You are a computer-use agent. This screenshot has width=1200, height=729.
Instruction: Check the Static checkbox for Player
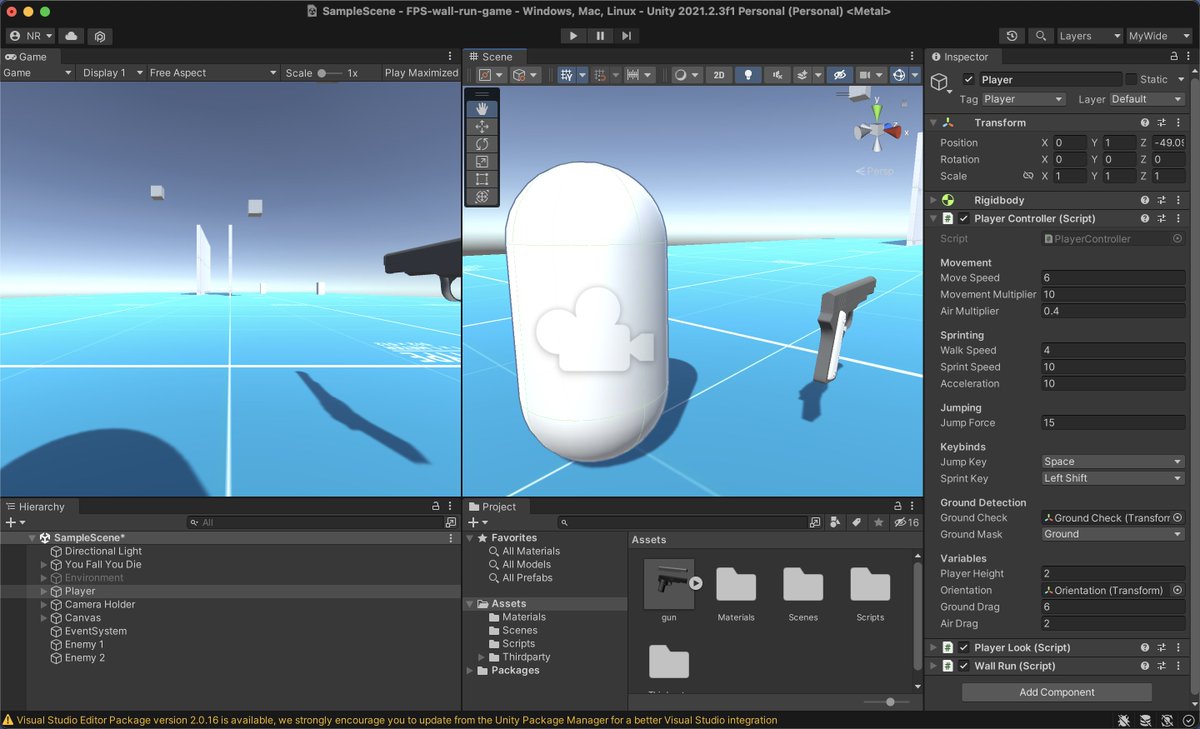click(x=1131, y=79)
